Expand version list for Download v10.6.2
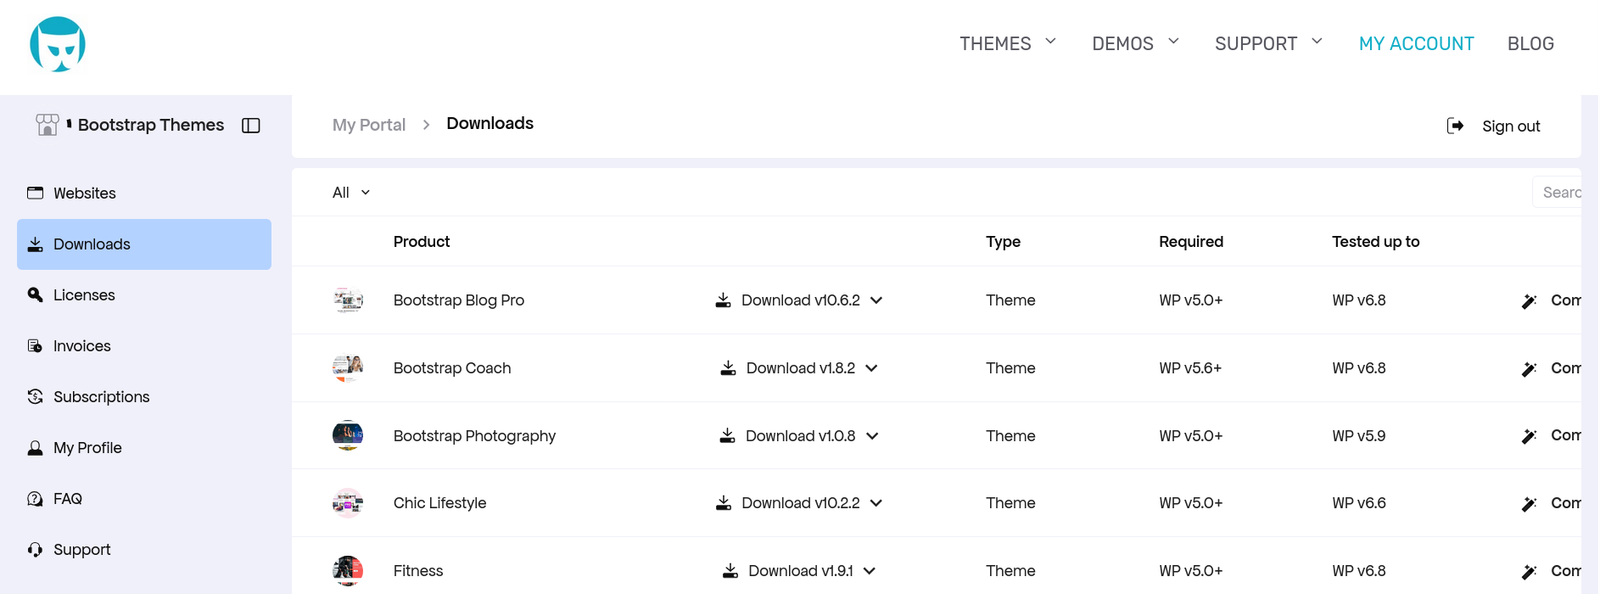1600x594 pixels. click(876, 300)
